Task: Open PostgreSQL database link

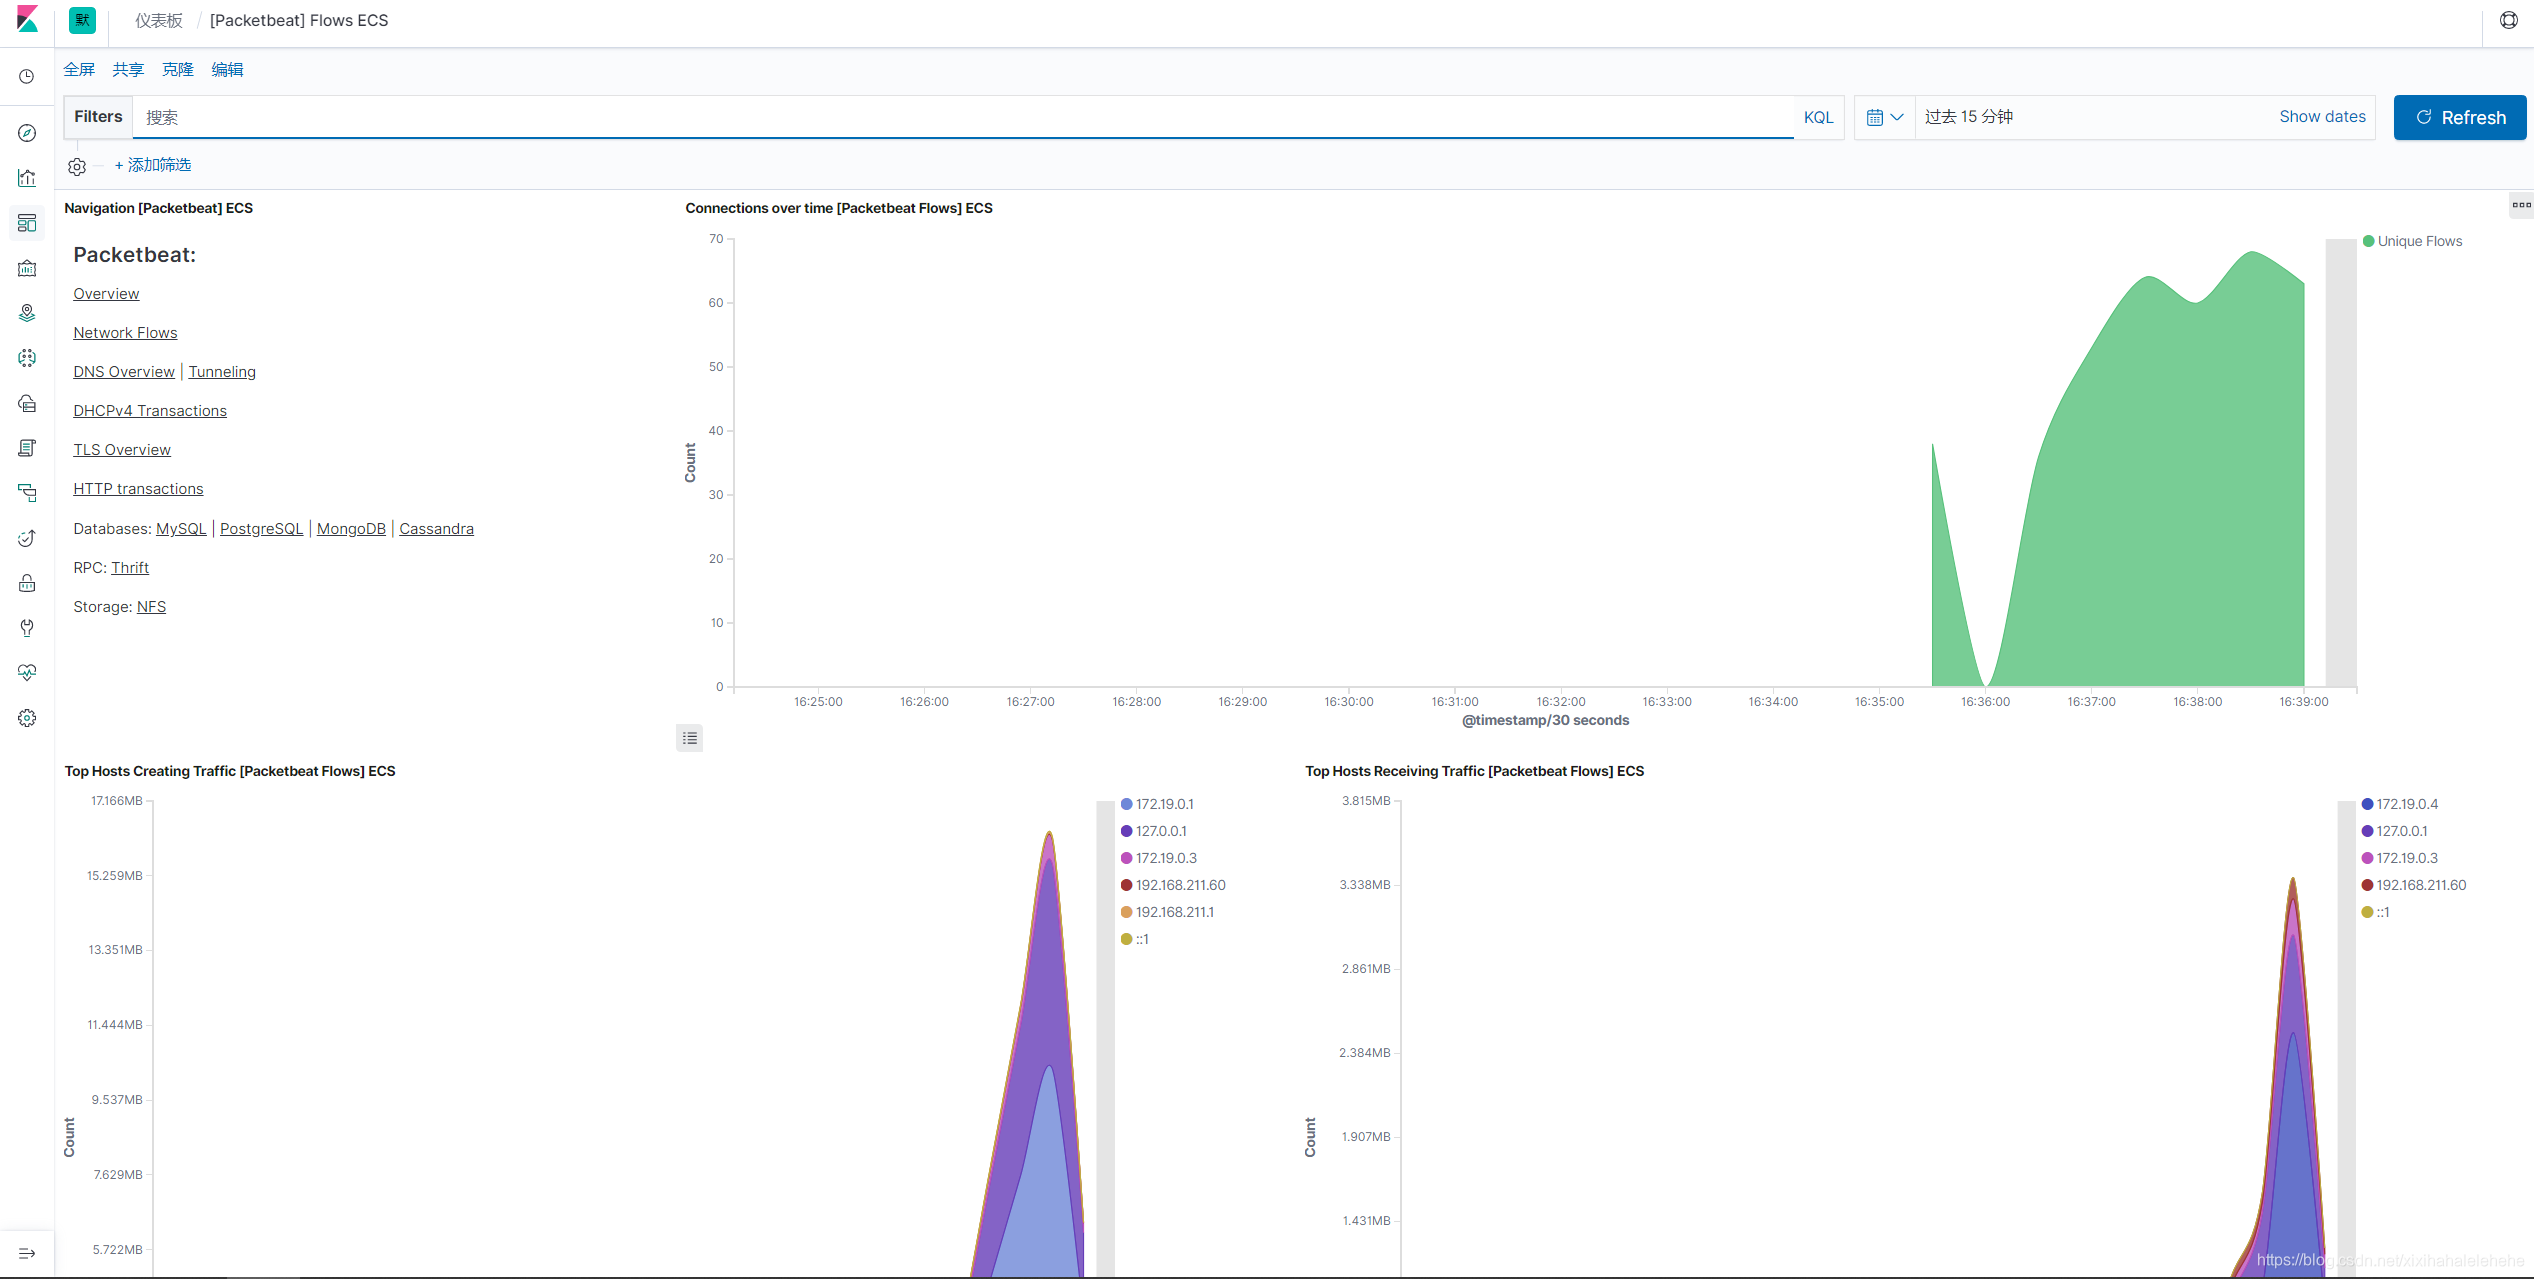Action: tap(261, 528)
